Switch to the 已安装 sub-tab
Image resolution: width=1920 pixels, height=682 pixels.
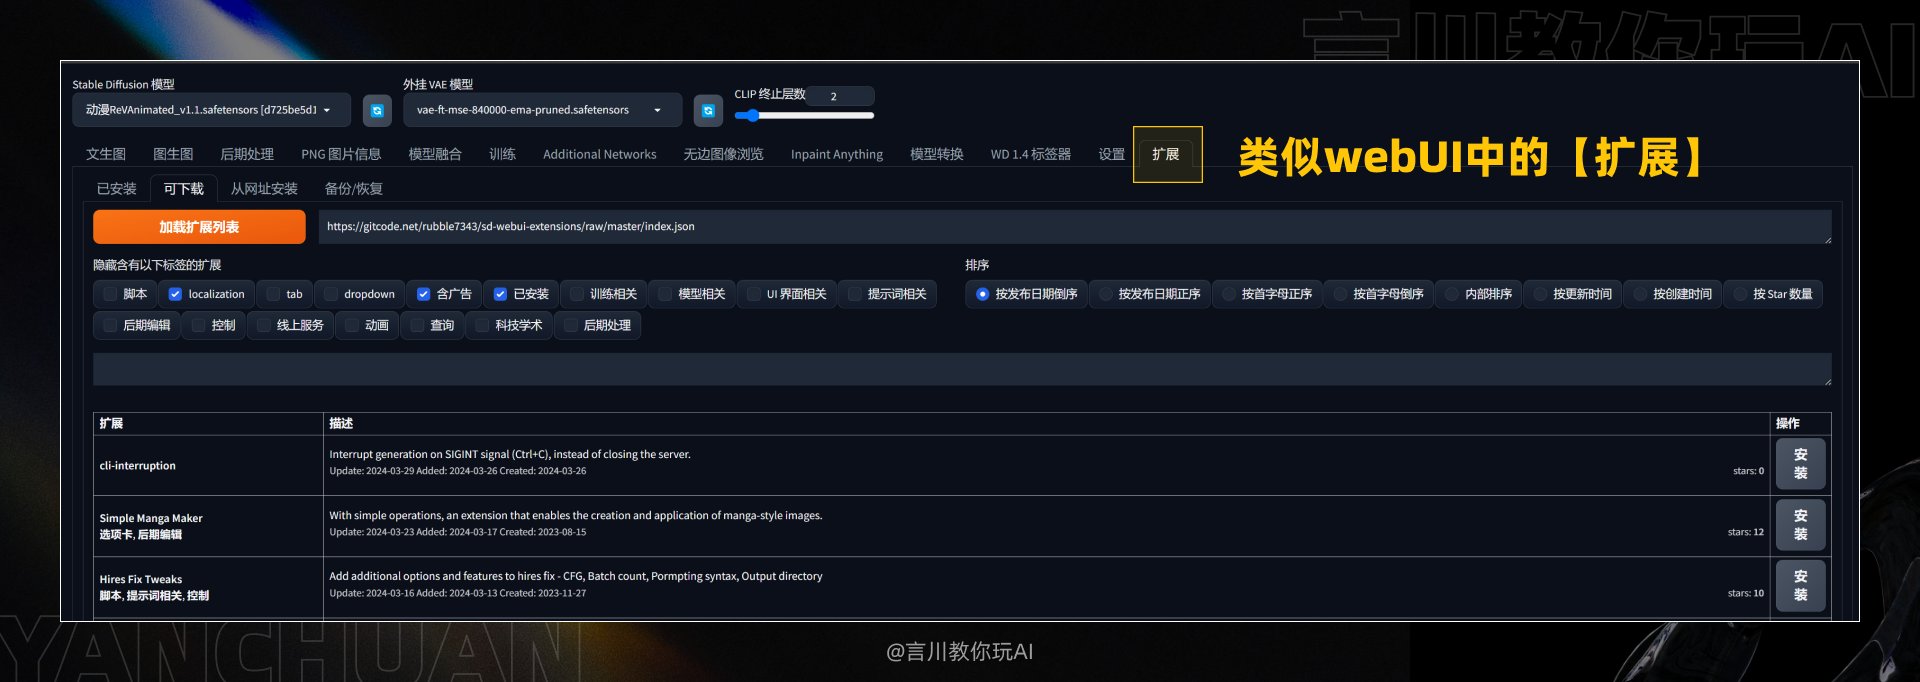coord(117,188)
